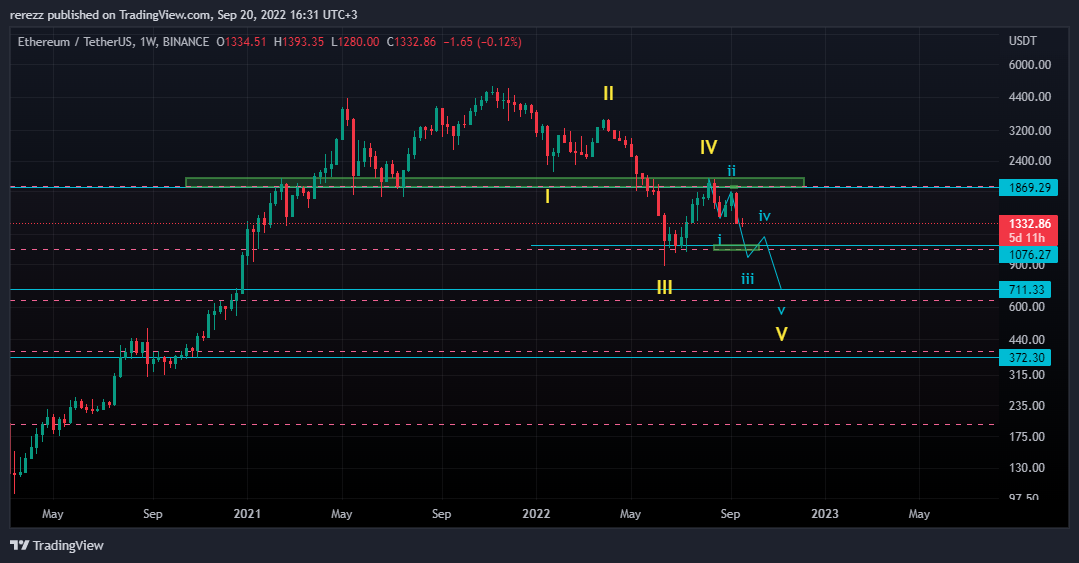Screen dimensions: 1079x563
Task: Select the yellow wave II label
Action: [x=608, y=94]
